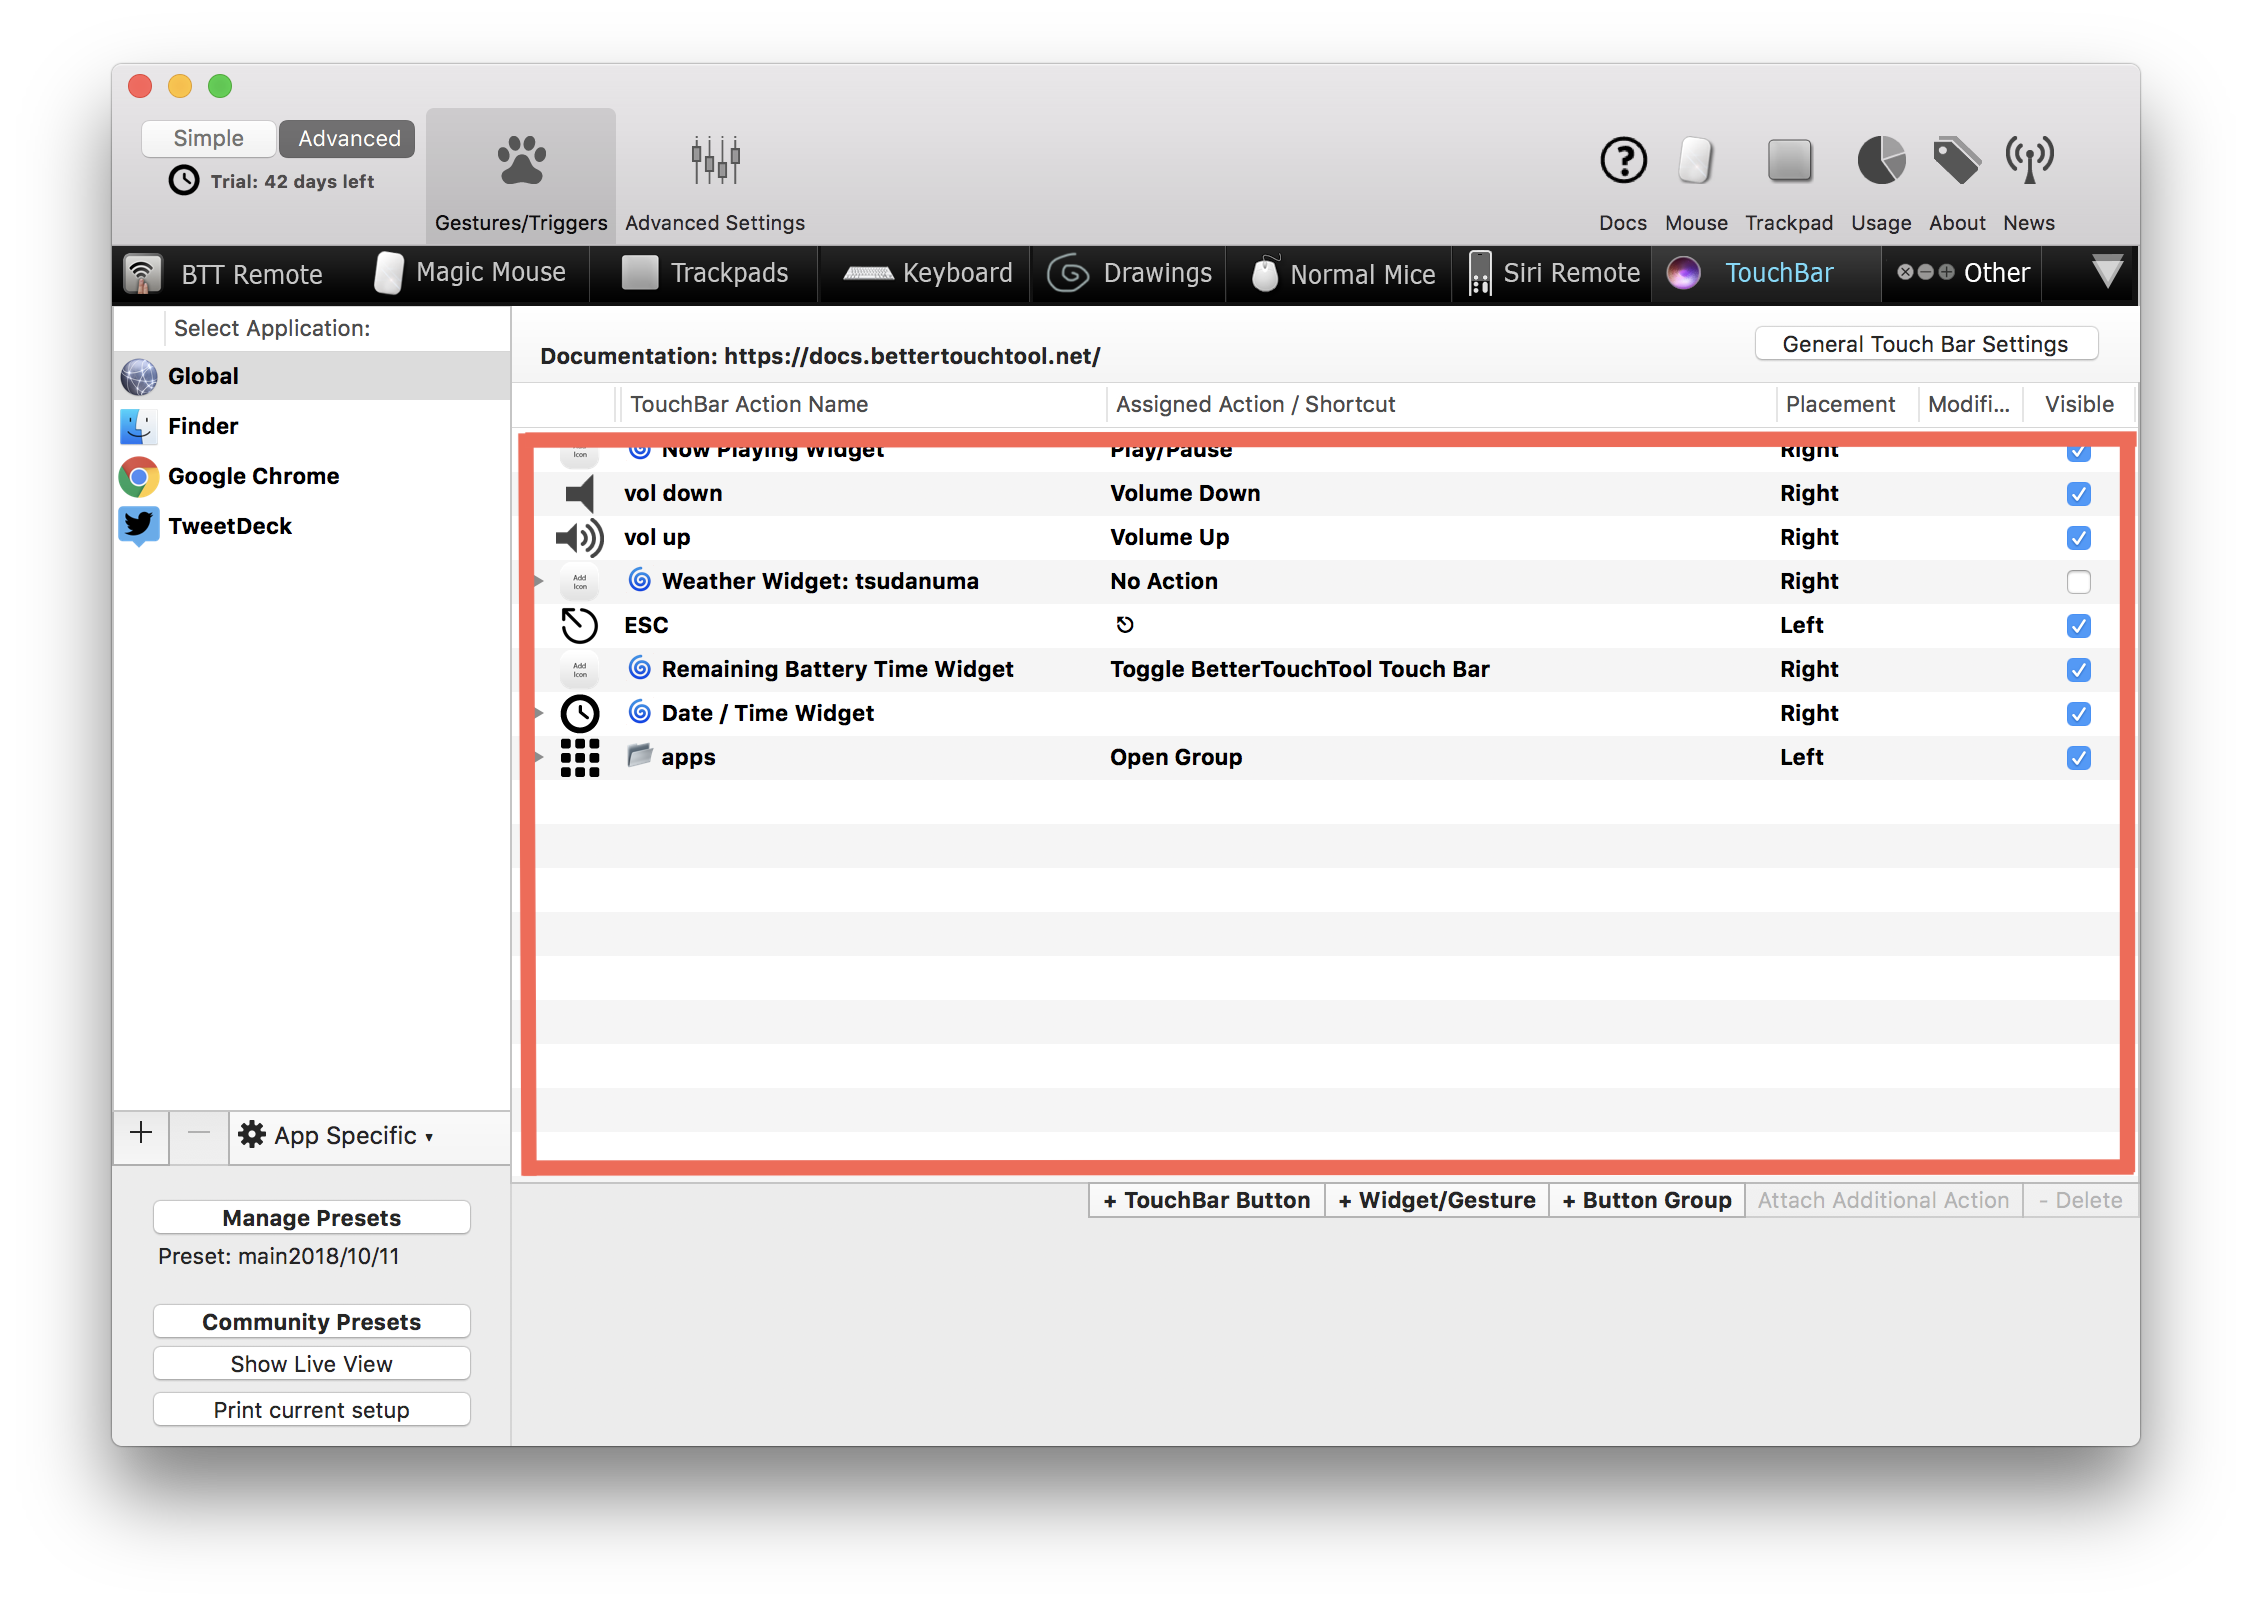Screen dimensions: 2252x1606
Task: Expand the apps group row
Action: pyautogui.click(x=539, y=758)
